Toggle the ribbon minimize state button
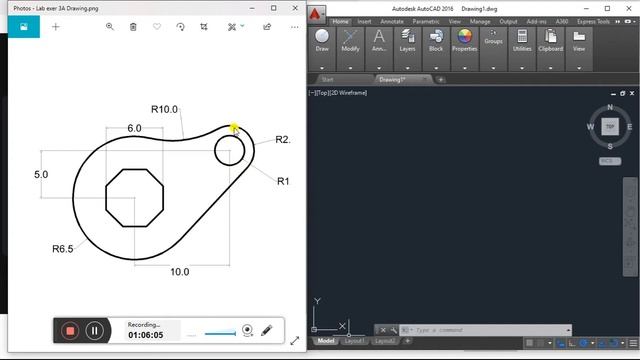This screenshot has height=360, width=640. pyautogui.click(x=628, y=22)
